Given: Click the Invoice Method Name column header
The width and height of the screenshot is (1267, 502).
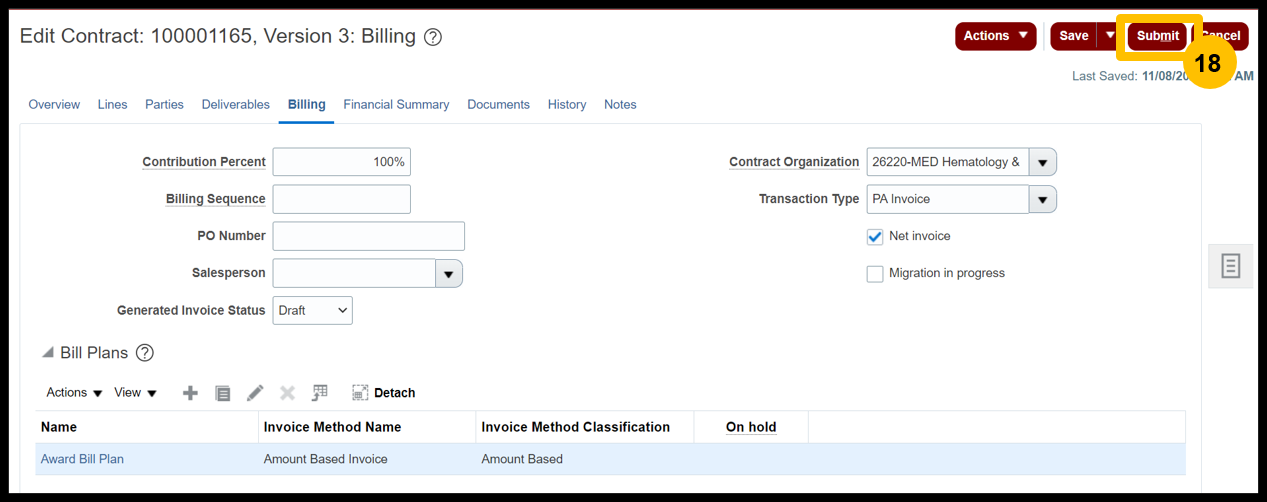Looking at the screenshot, I should tap(367, 427).
